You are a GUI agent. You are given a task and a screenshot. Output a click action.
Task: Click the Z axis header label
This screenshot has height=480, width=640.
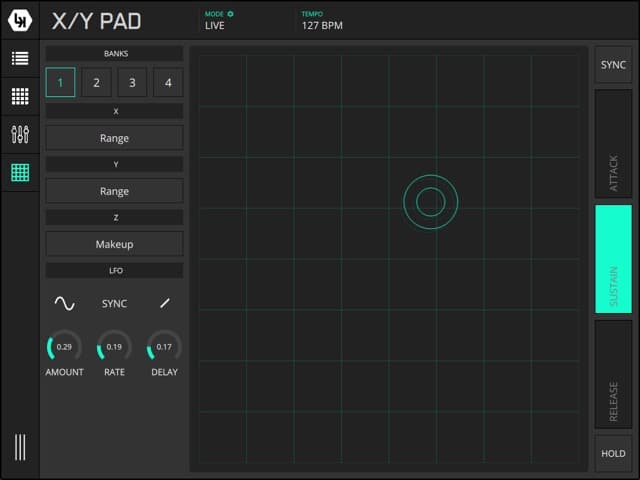coord(114,217)
